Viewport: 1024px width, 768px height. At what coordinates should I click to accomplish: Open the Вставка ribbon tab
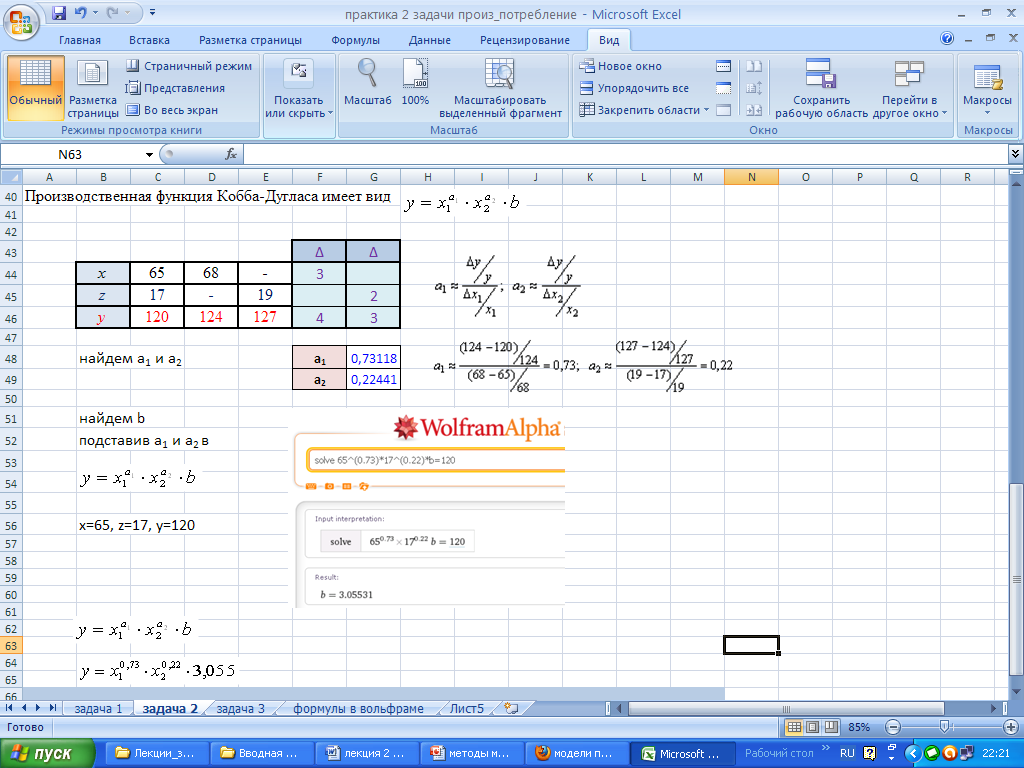[x=149, y=40]
